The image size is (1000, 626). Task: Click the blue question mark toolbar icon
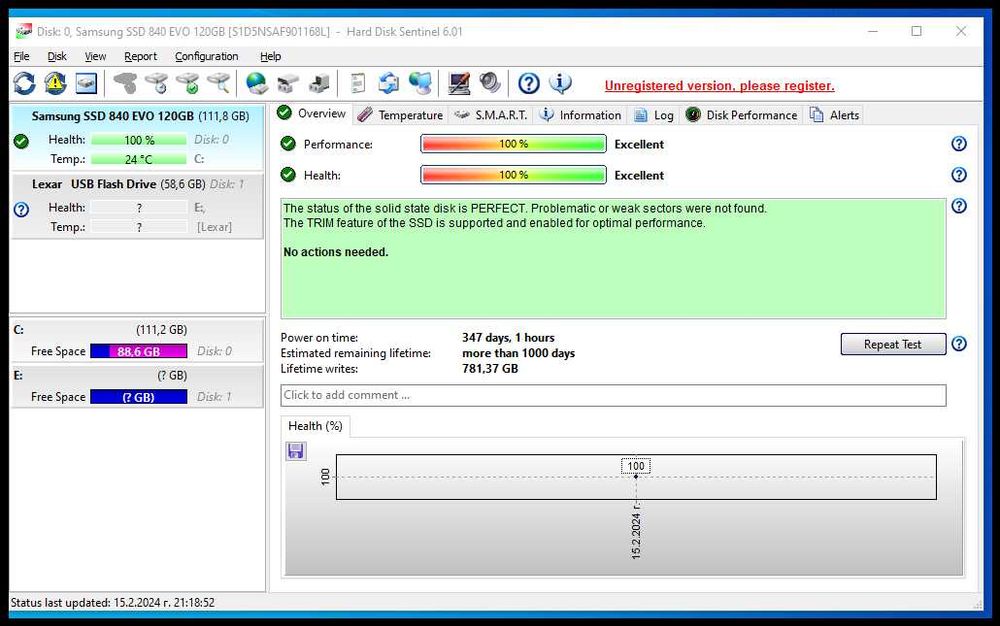pyautogui.click(x=529, y=84)
